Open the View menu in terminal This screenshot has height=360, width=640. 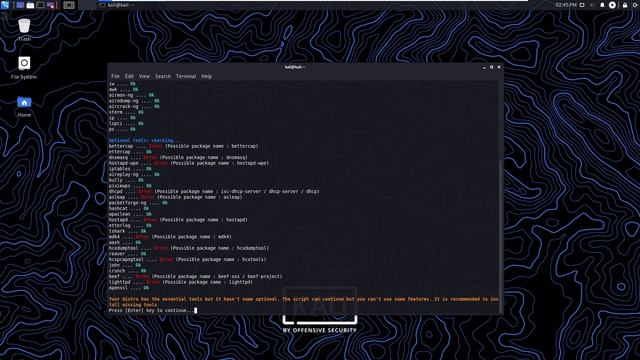[x=144, y=76]
